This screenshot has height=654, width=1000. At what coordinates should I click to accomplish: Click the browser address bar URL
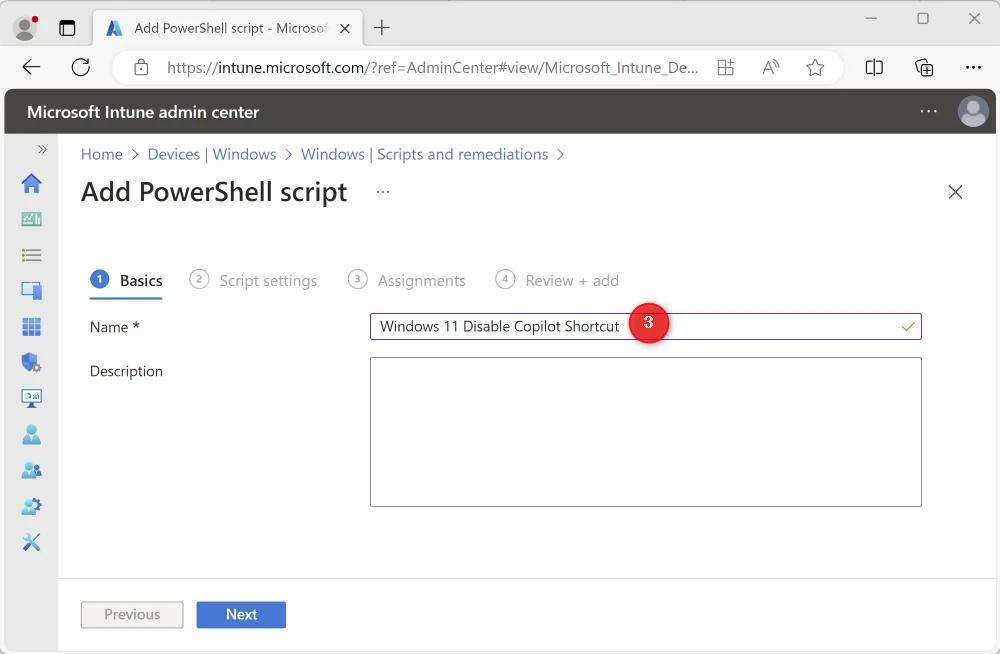click(x=432, y=67)
